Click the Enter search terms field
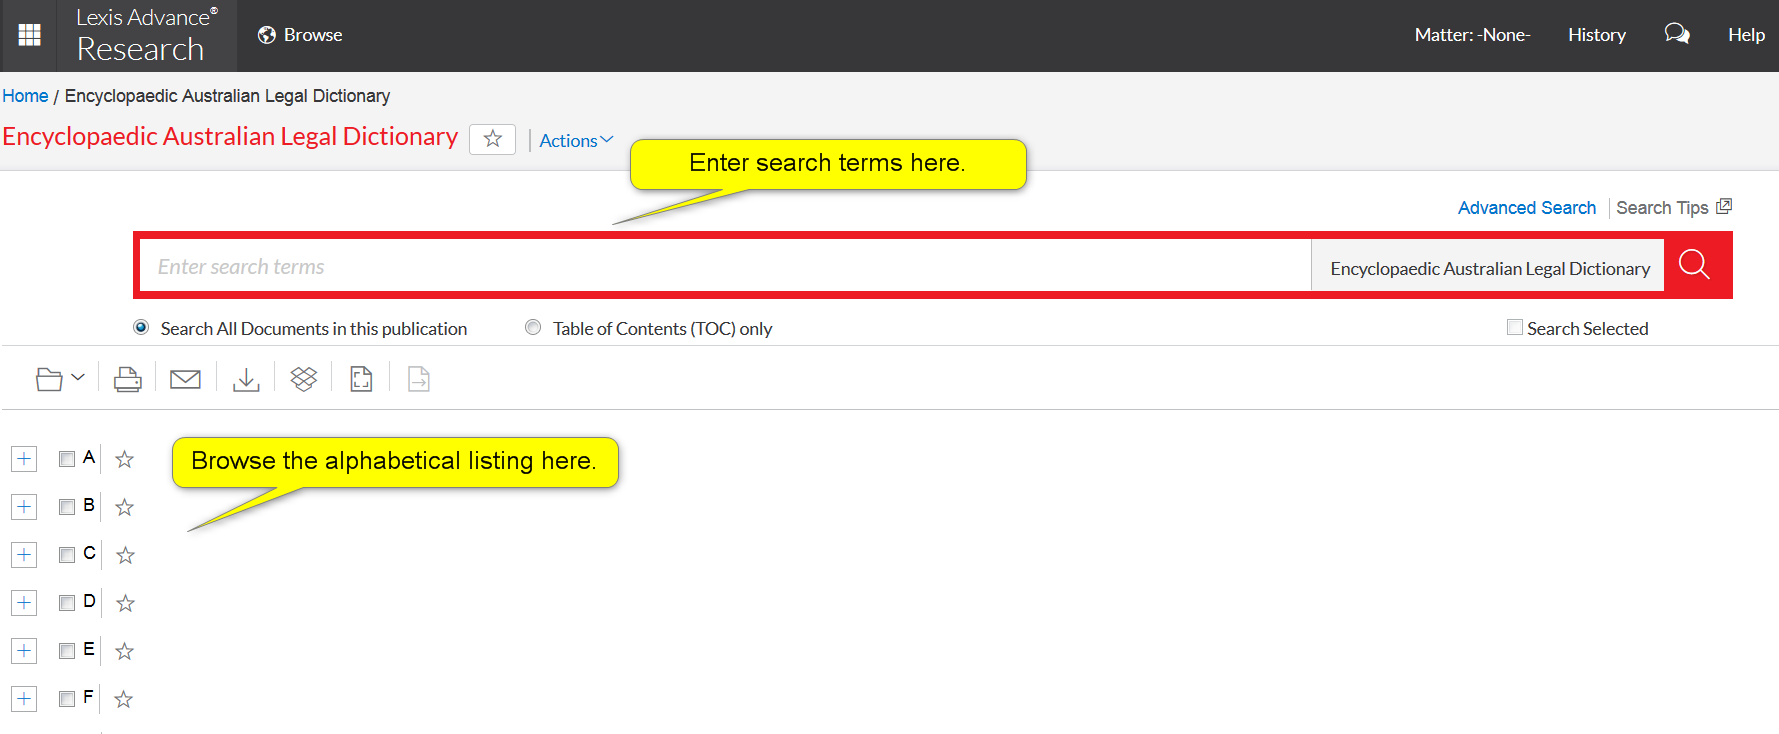The image size is (1779, 734). (x=725, y=266)
